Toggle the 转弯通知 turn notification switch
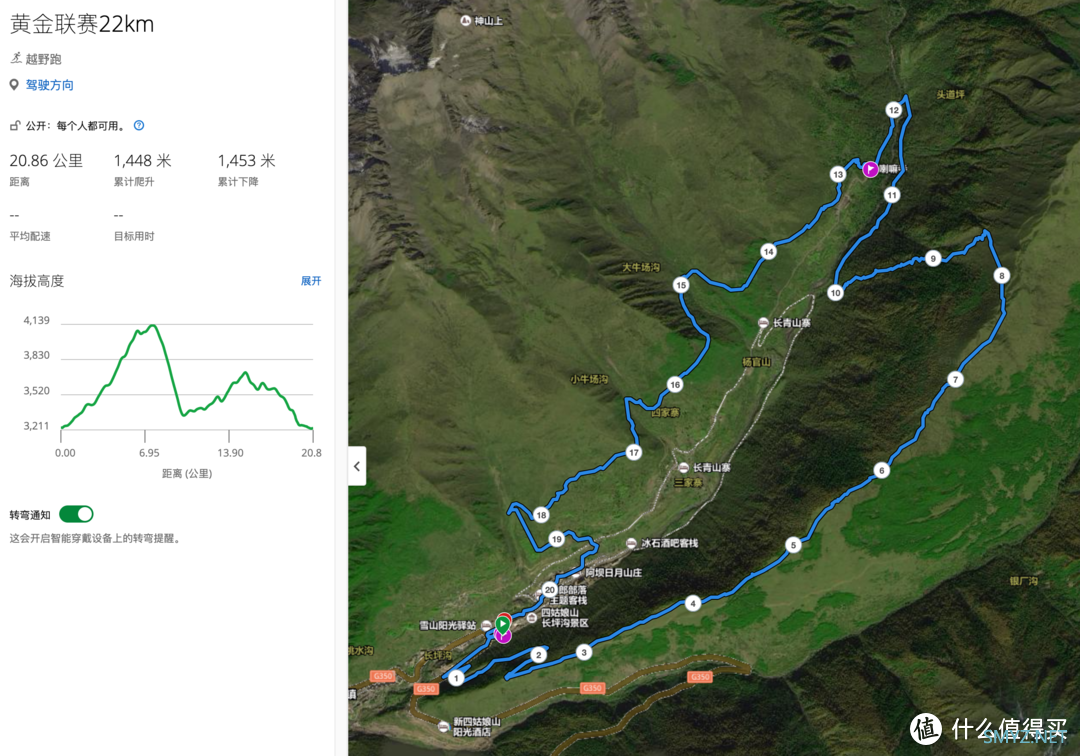The height and width of the screenshot is (756, 1080). (x=76, y=514)
